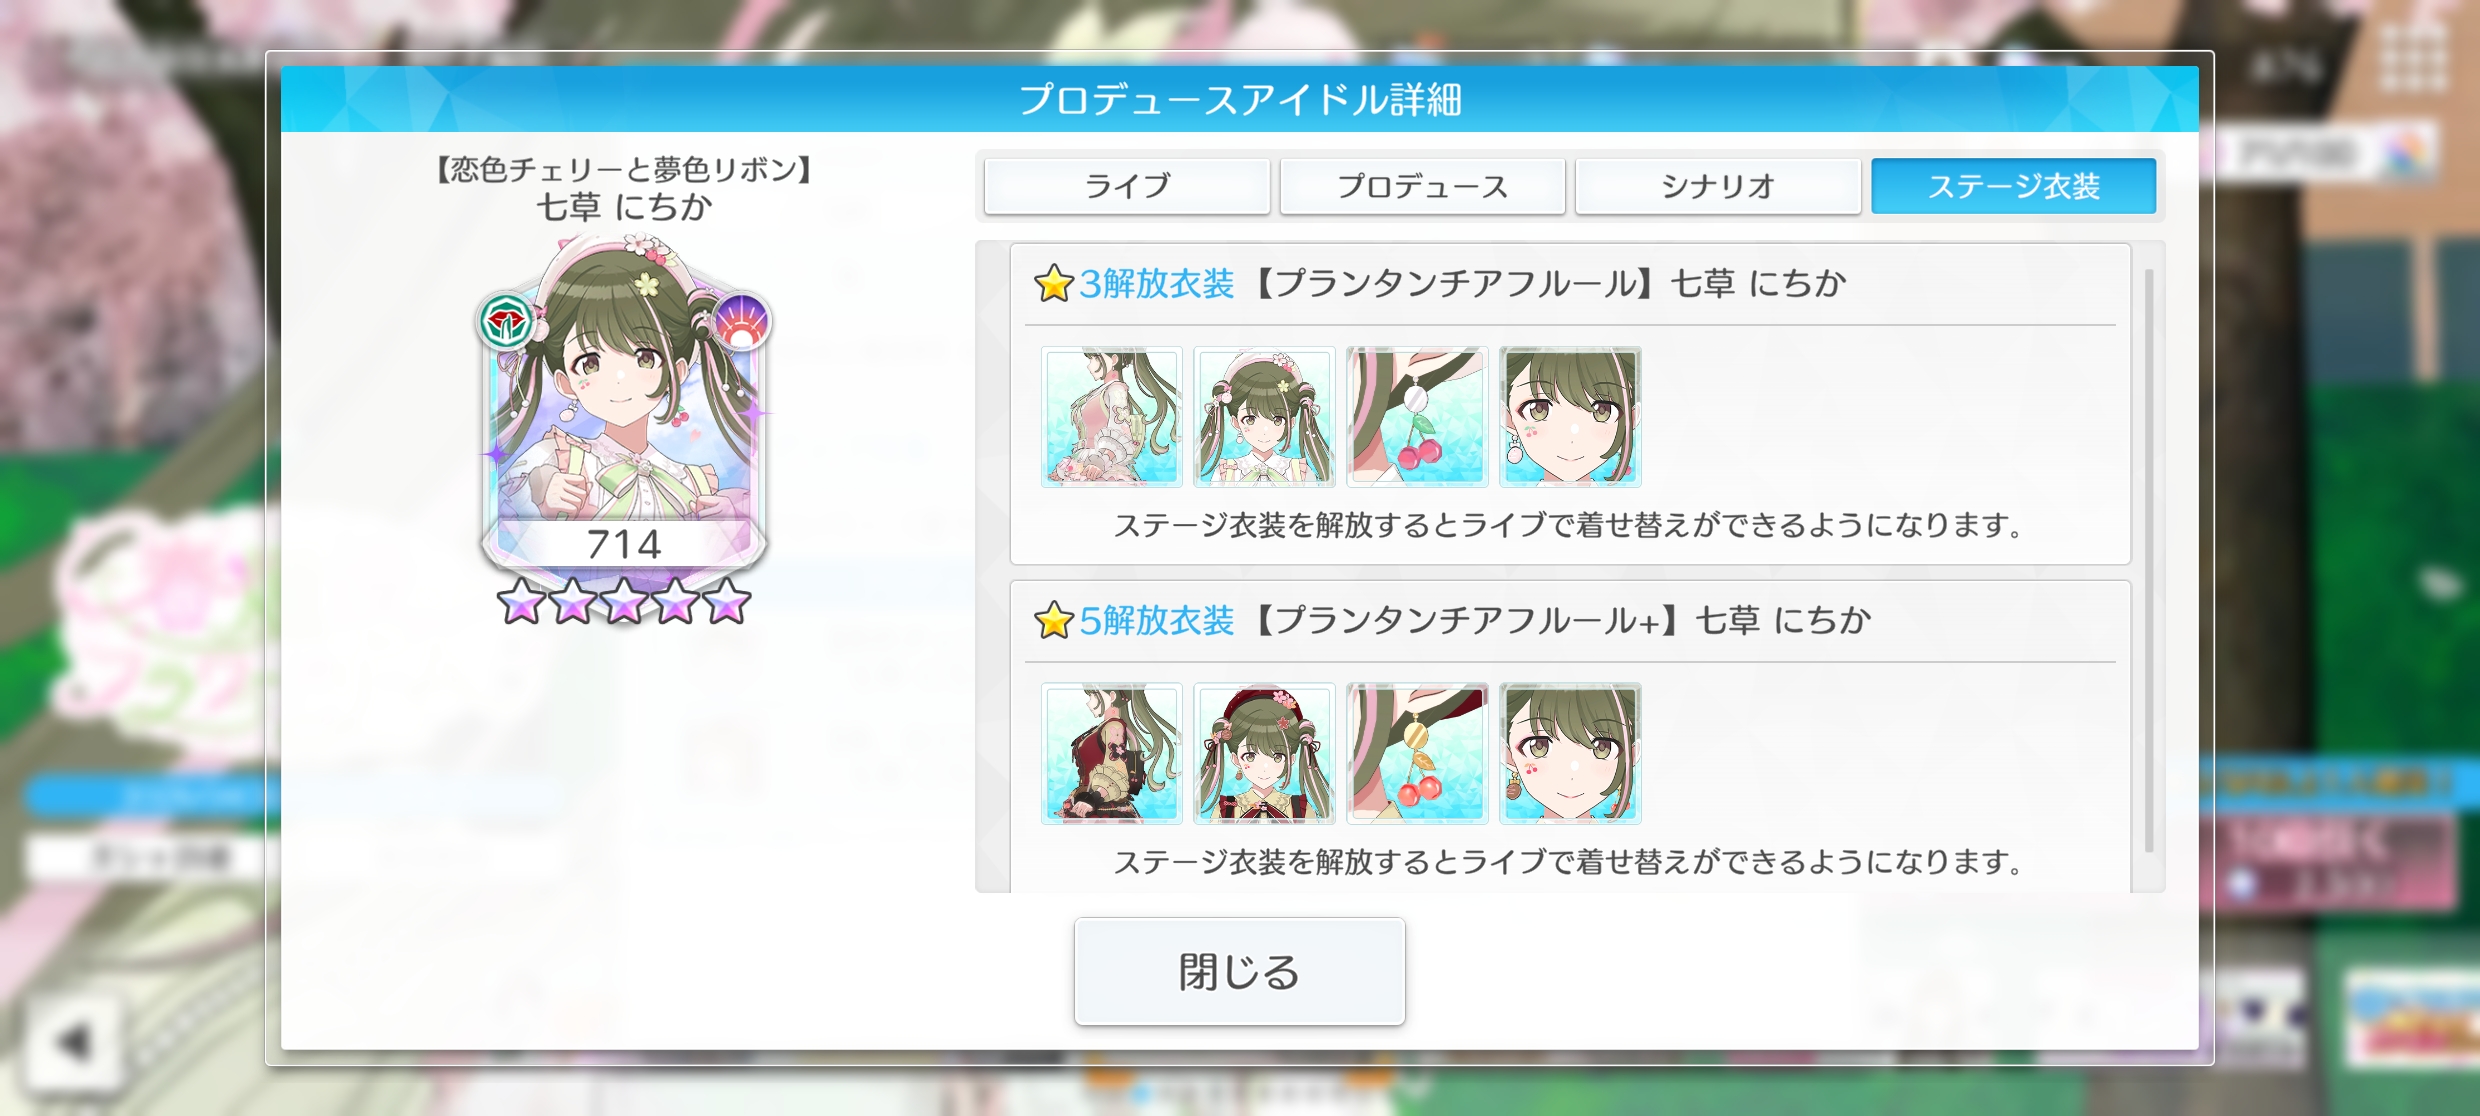
Task: Close the dialog with 閉じる button
Action: 1239,971
